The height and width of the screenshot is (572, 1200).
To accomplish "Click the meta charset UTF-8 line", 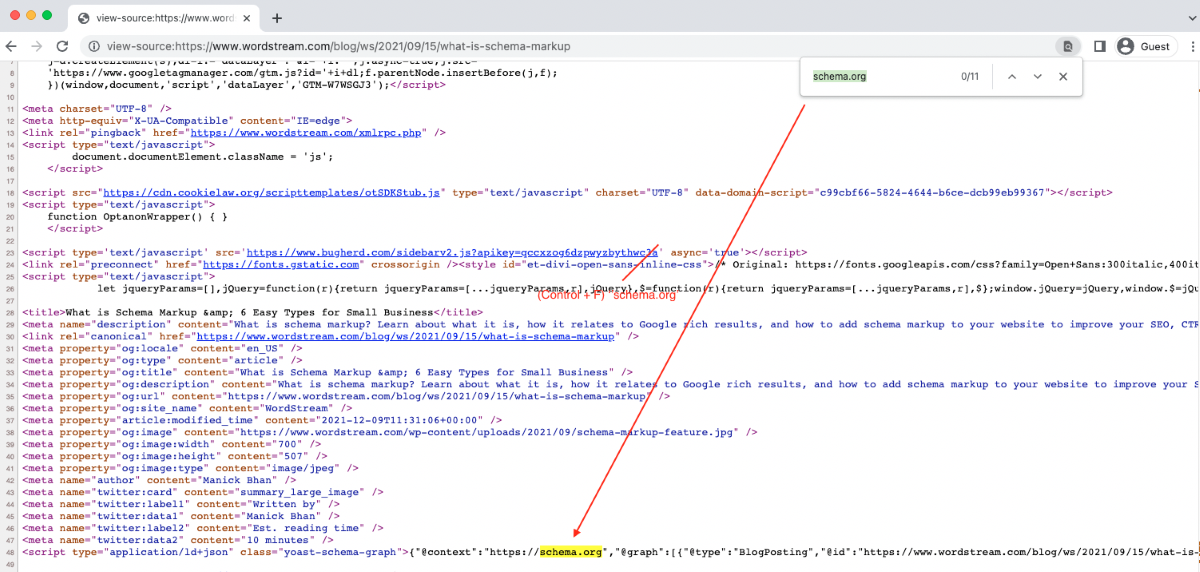I will pyautogui.click(x=97, y=108).
